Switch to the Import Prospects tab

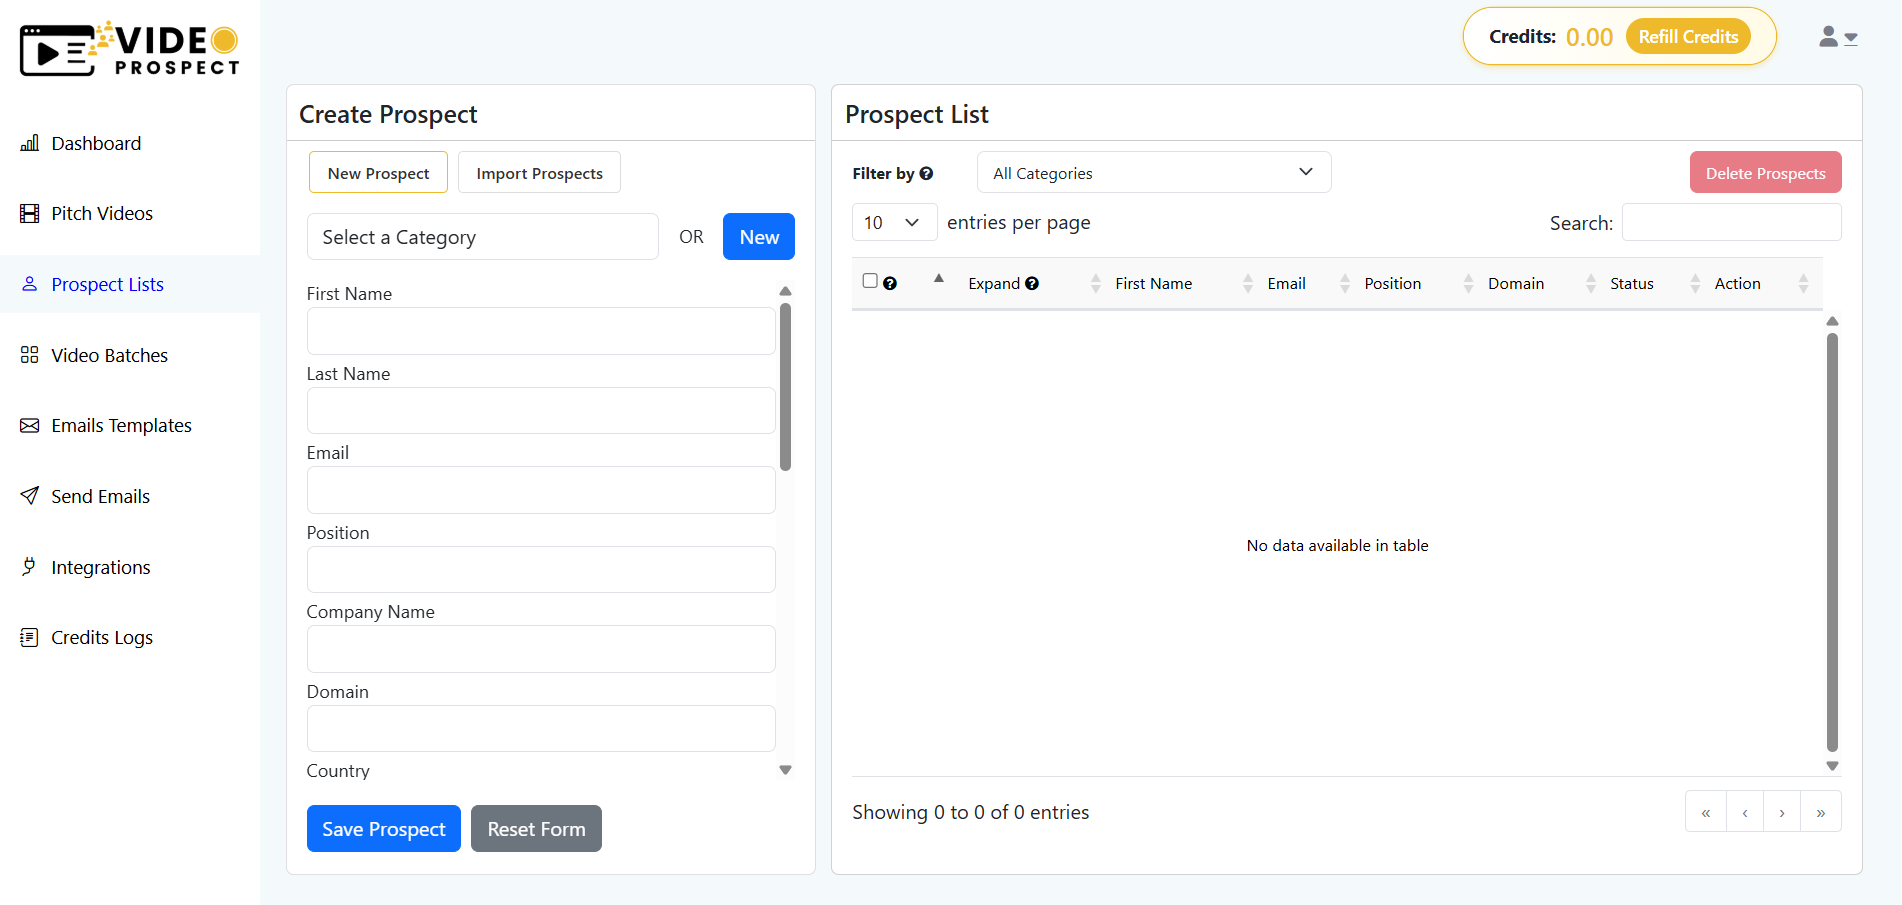pos(539,172)
